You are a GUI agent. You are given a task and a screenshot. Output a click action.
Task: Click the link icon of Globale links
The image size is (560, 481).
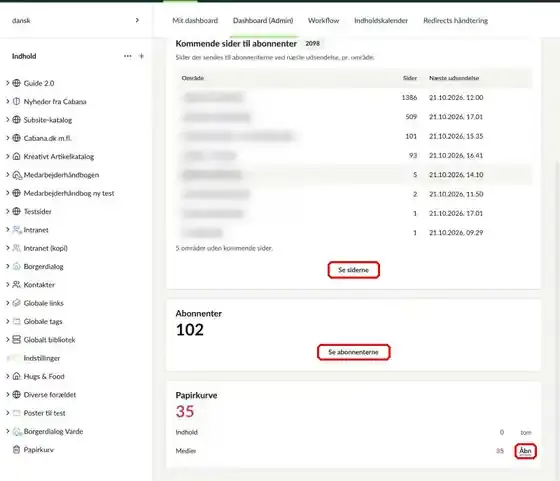point(16,303)
